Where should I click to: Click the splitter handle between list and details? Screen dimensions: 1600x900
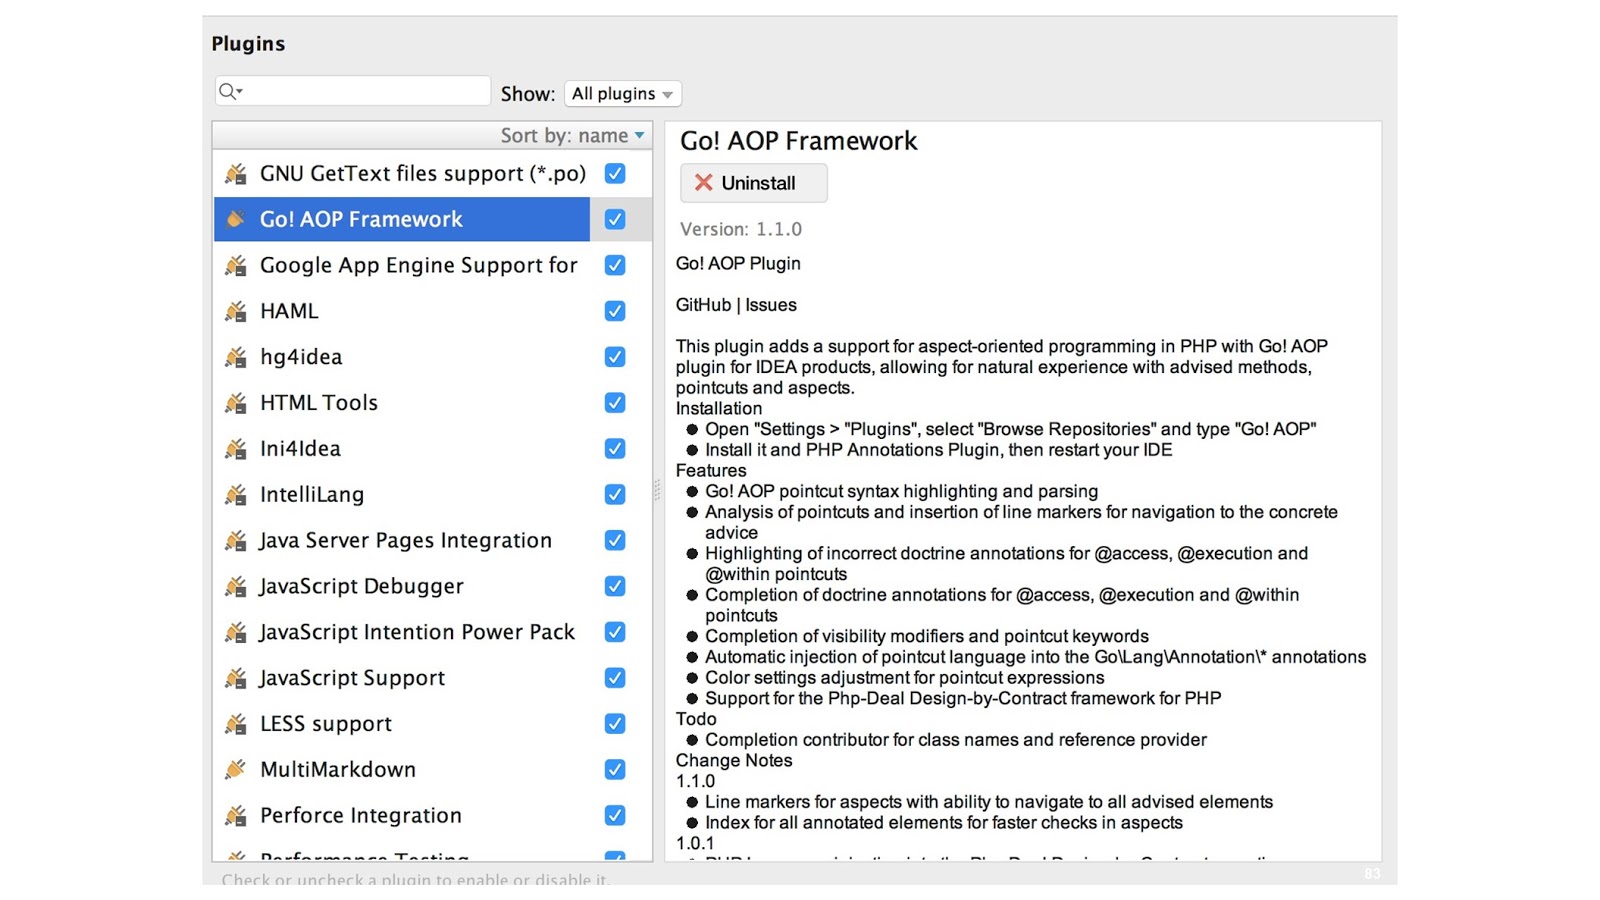tap(658, 490)
